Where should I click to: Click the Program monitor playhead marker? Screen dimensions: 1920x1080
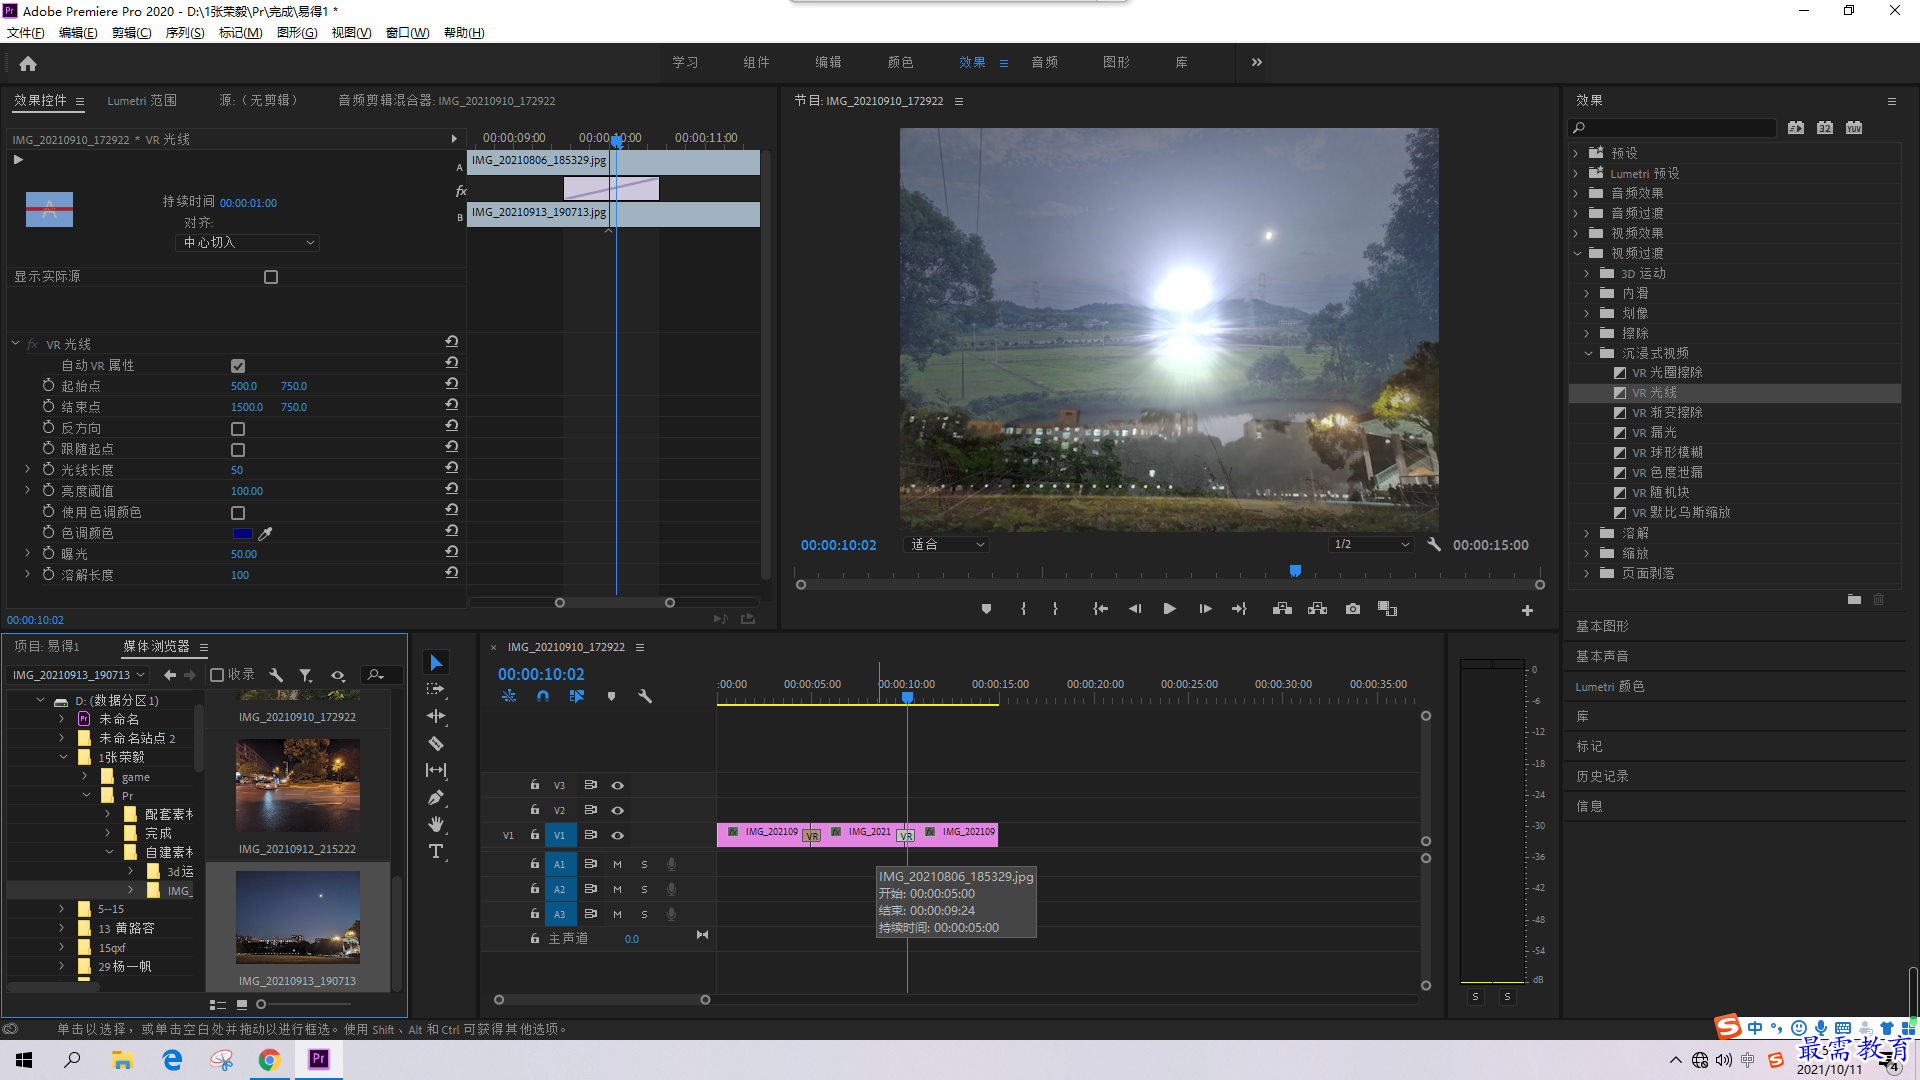[x=1295, y=571]
